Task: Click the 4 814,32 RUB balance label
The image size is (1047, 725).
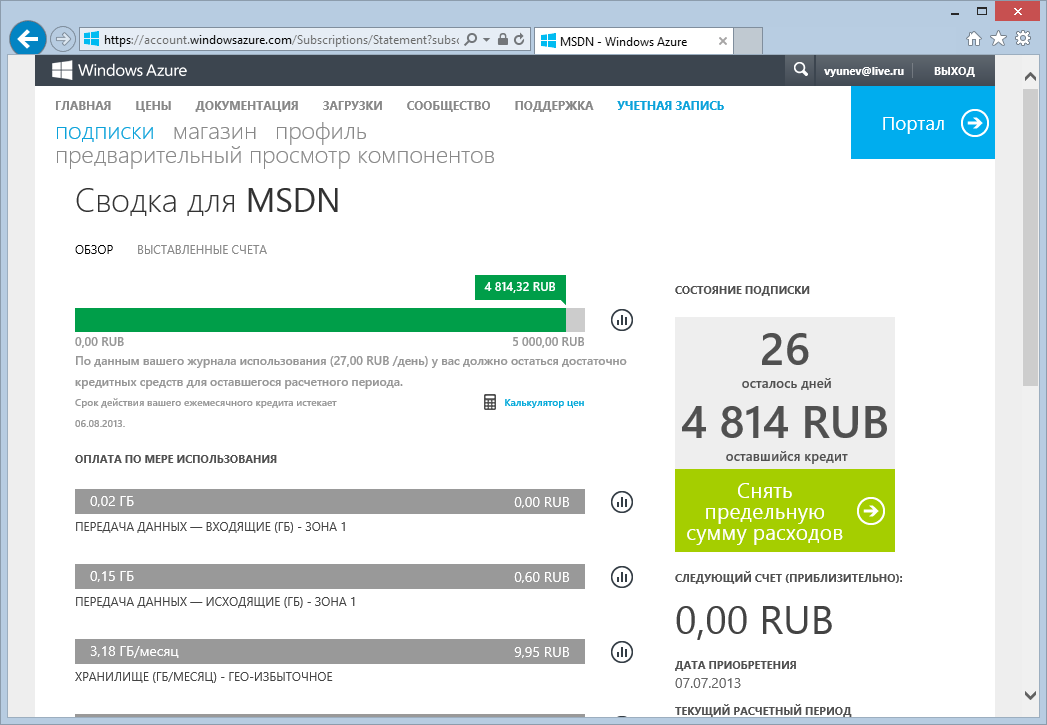Action: pos(520,287)
